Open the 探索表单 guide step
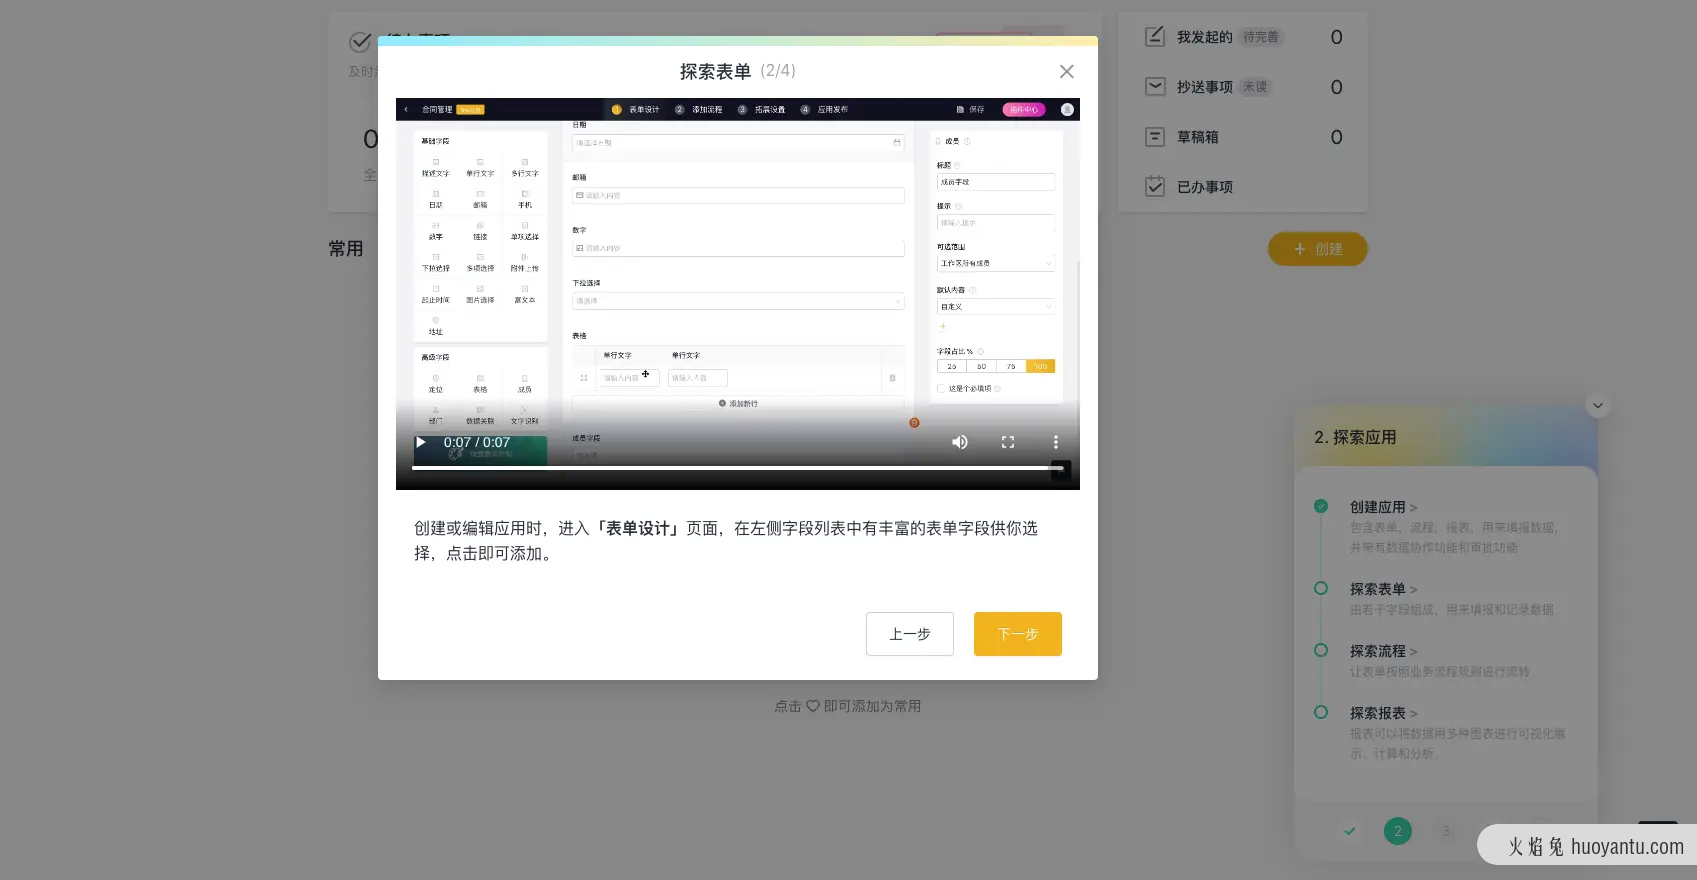Image resolution: width=1697 pixels, height=880 pixels. coord(1384,589)
